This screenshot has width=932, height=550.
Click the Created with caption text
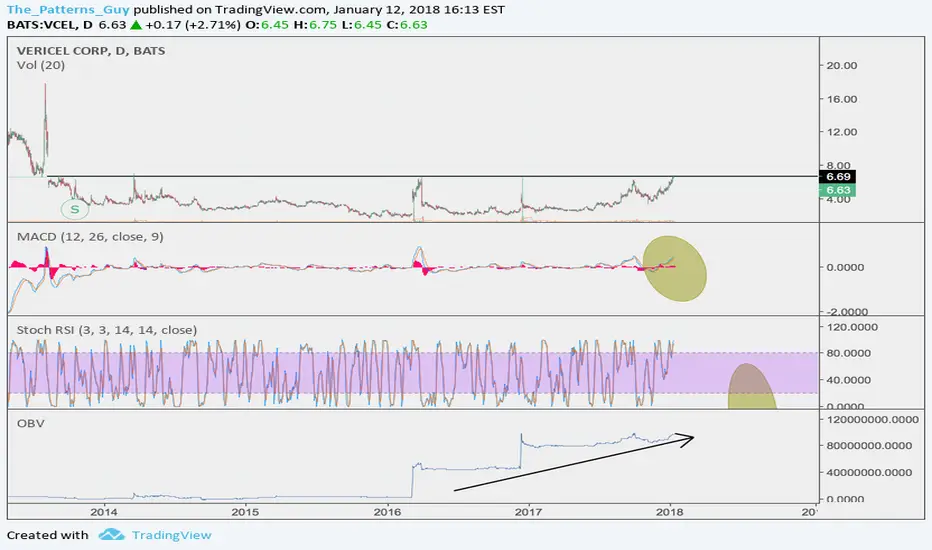pos(48,535)
